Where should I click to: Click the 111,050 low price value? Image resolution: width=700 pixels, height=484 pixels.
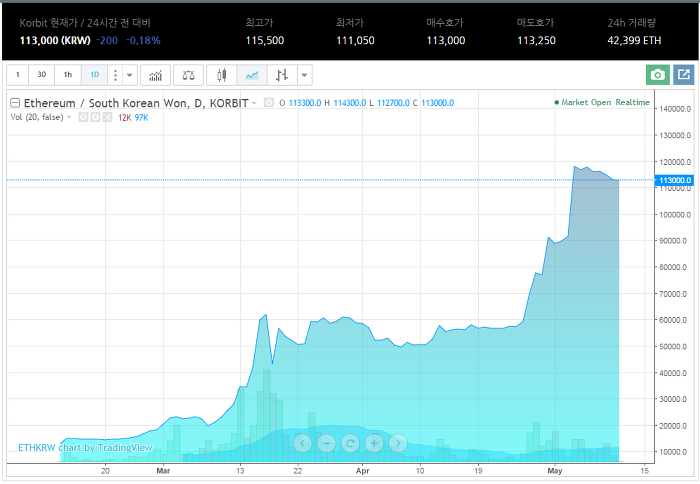pos(355,41)
